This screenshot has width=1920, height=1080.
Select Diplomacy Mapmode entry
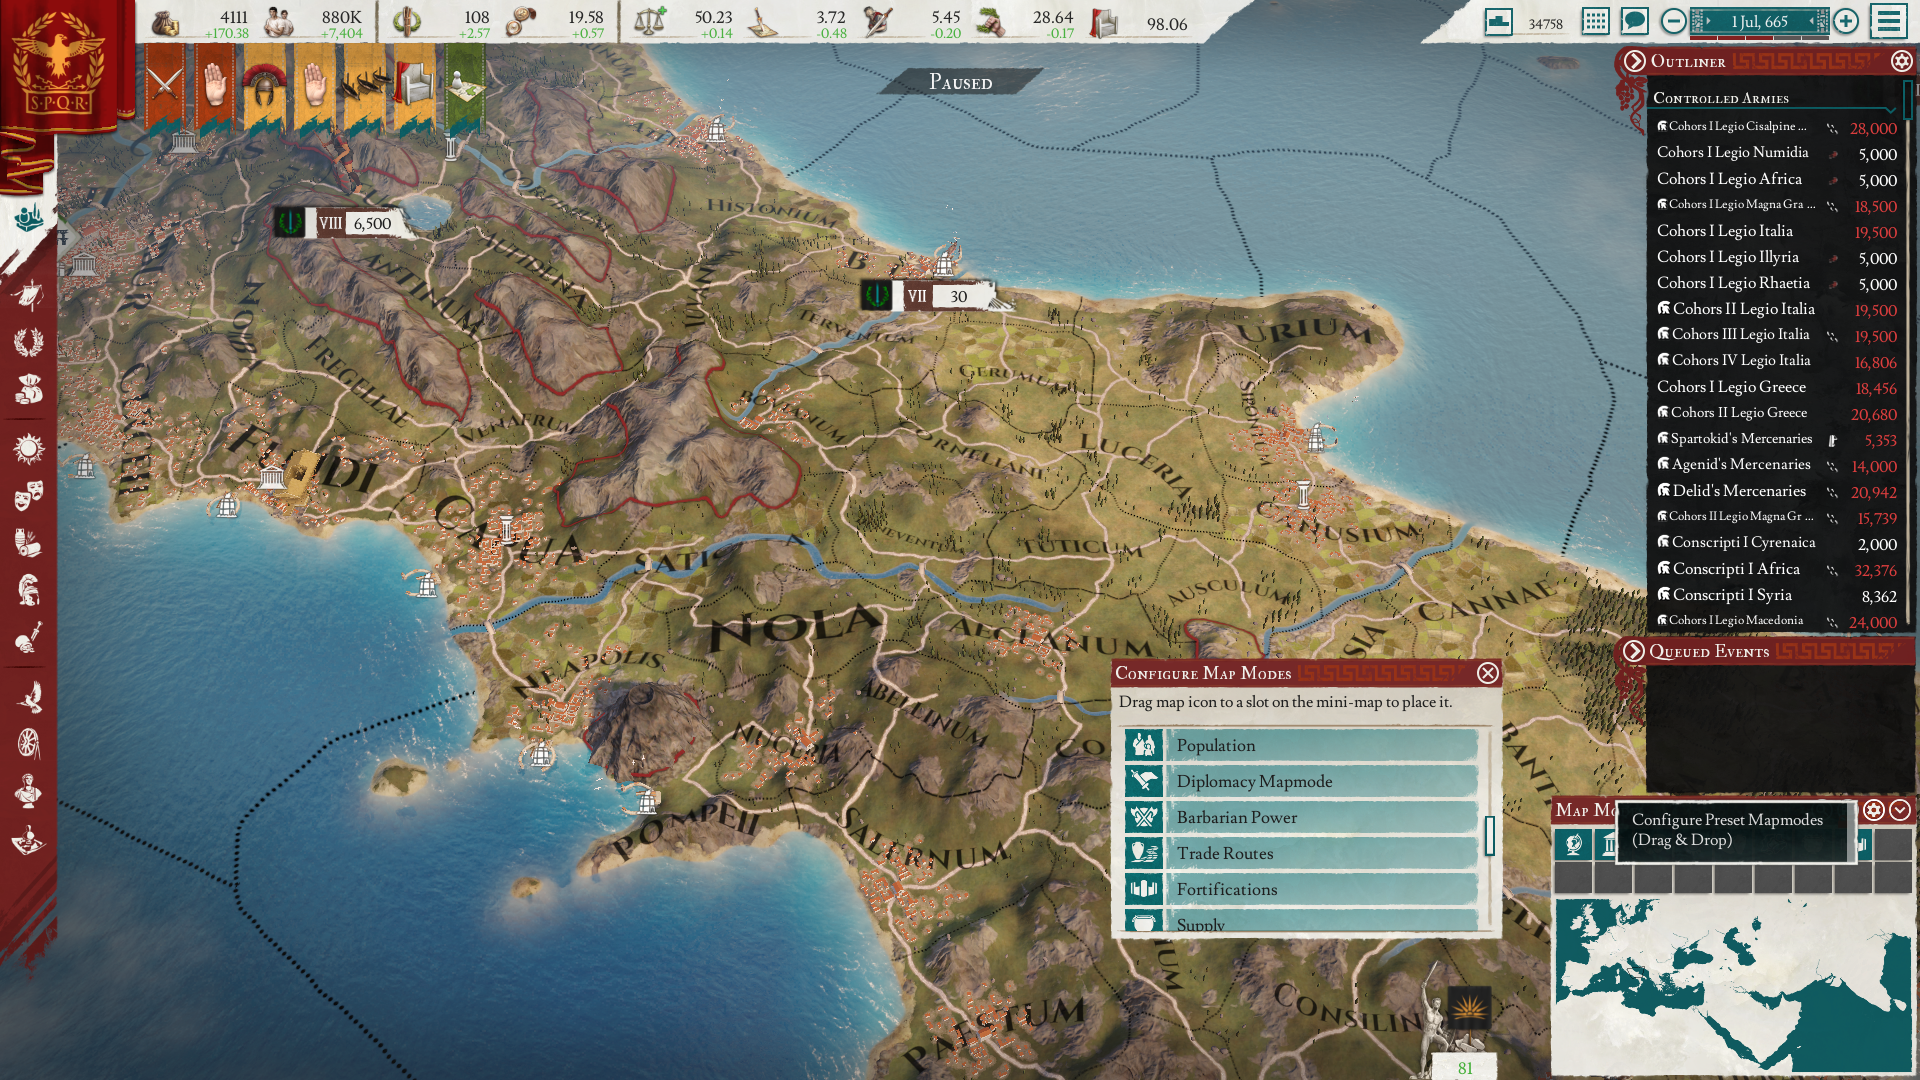pos(1302,781)
